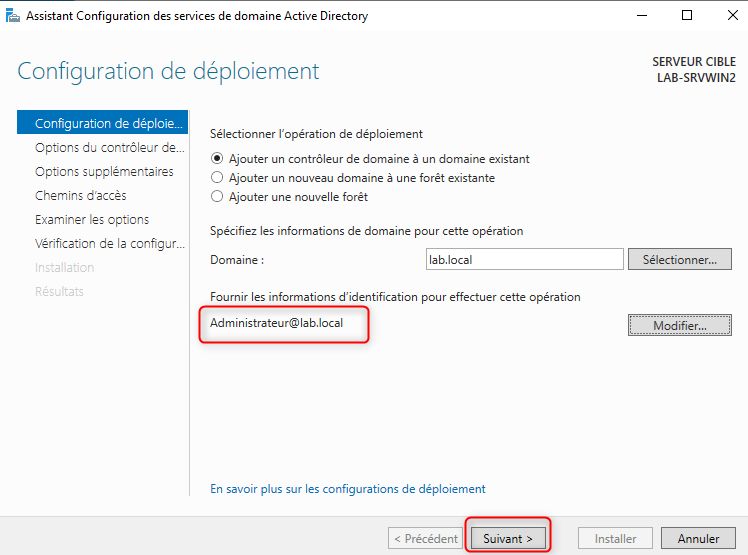Click the Sélectionner... button
This screenshot has width=748, height=555.
pos(679,259)
